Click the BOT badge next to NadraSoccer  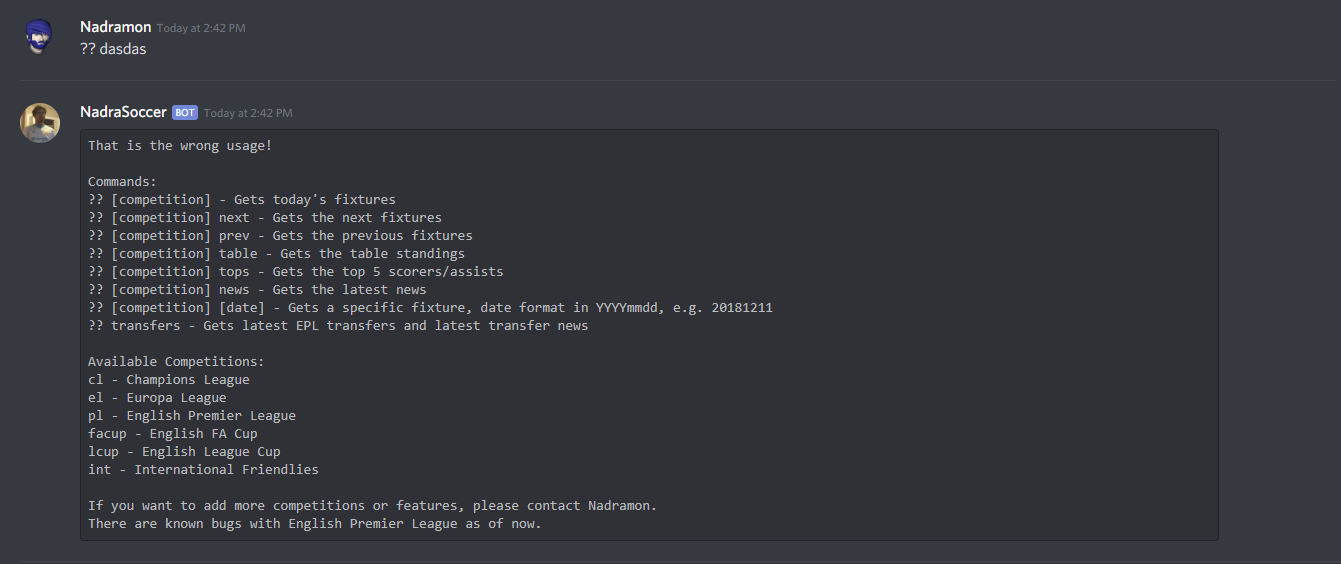(x=185, y=113)
